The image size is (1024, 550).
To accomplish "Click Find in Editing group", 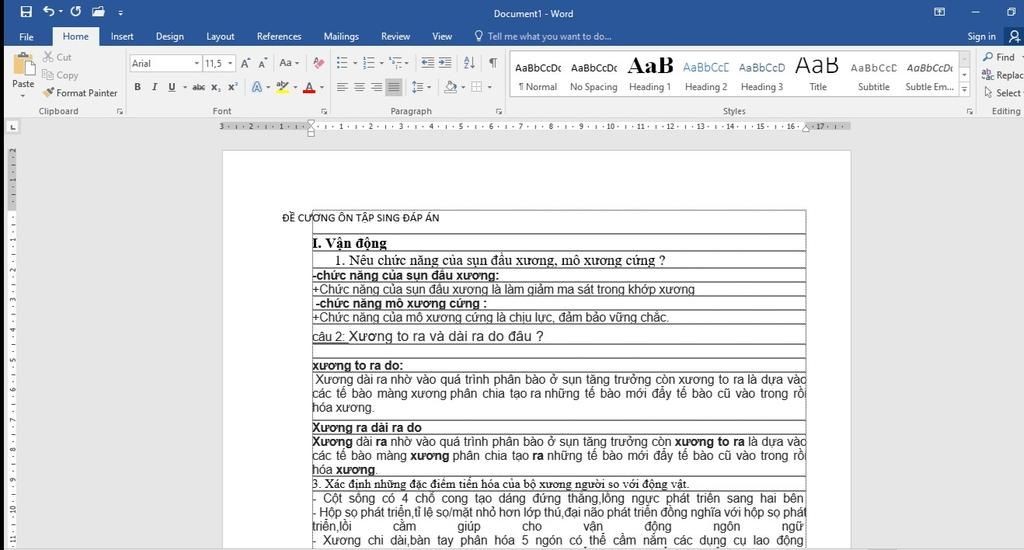I will (1000, 57).
